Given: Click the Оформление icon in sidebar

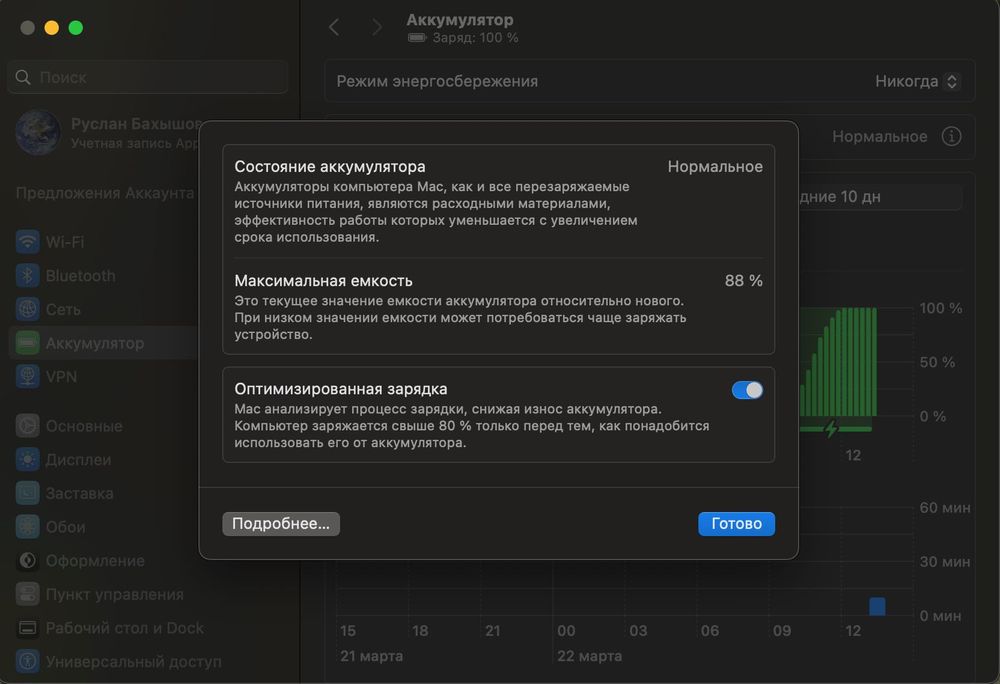Looking at the screenshot, I should pos(27,560).
